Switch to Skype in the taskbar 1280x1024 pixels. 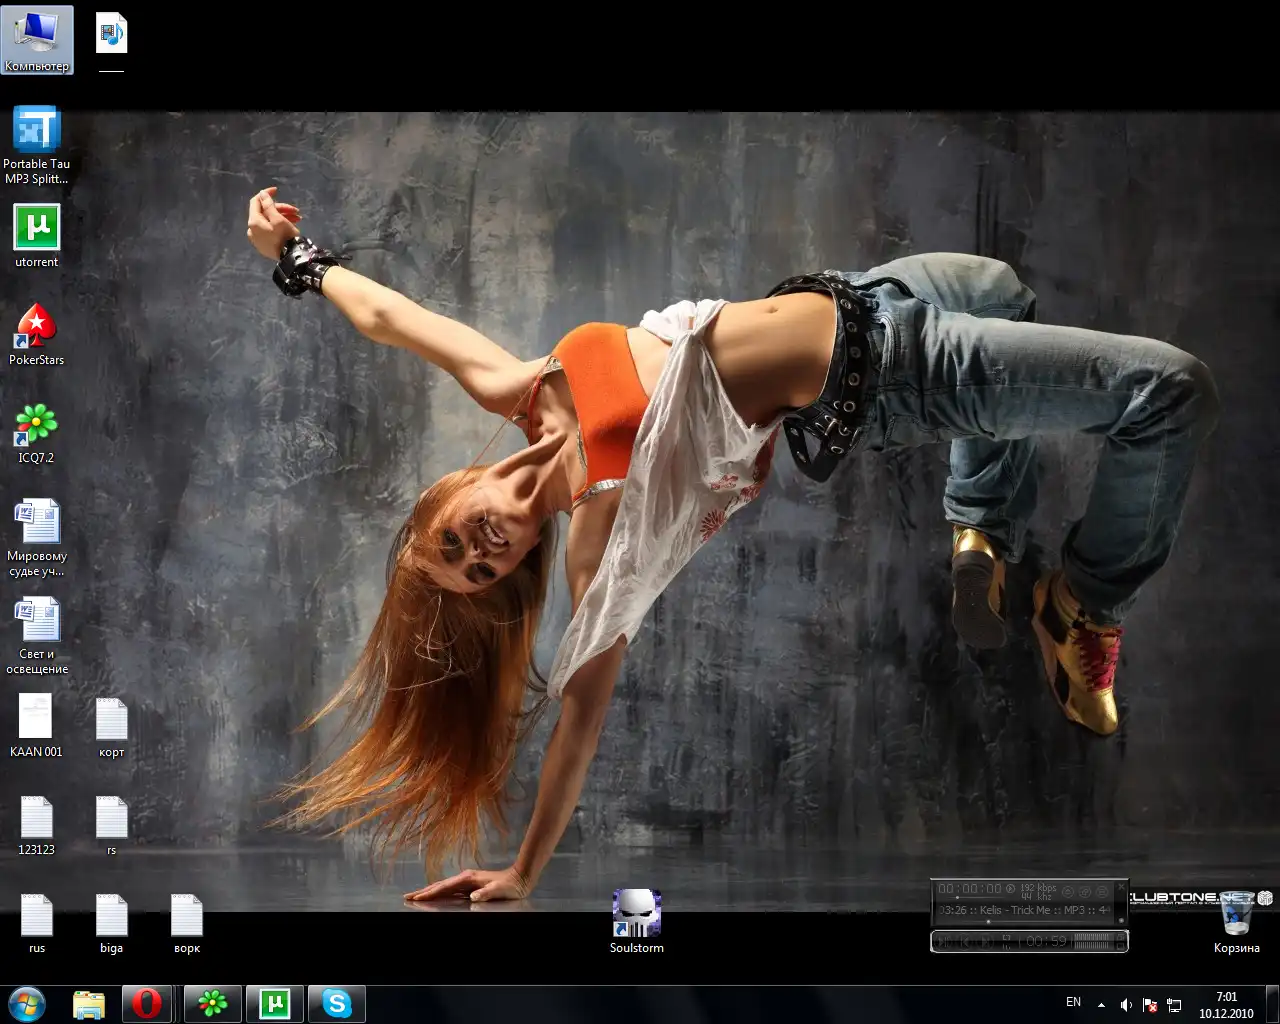(x=337, y=1003)
